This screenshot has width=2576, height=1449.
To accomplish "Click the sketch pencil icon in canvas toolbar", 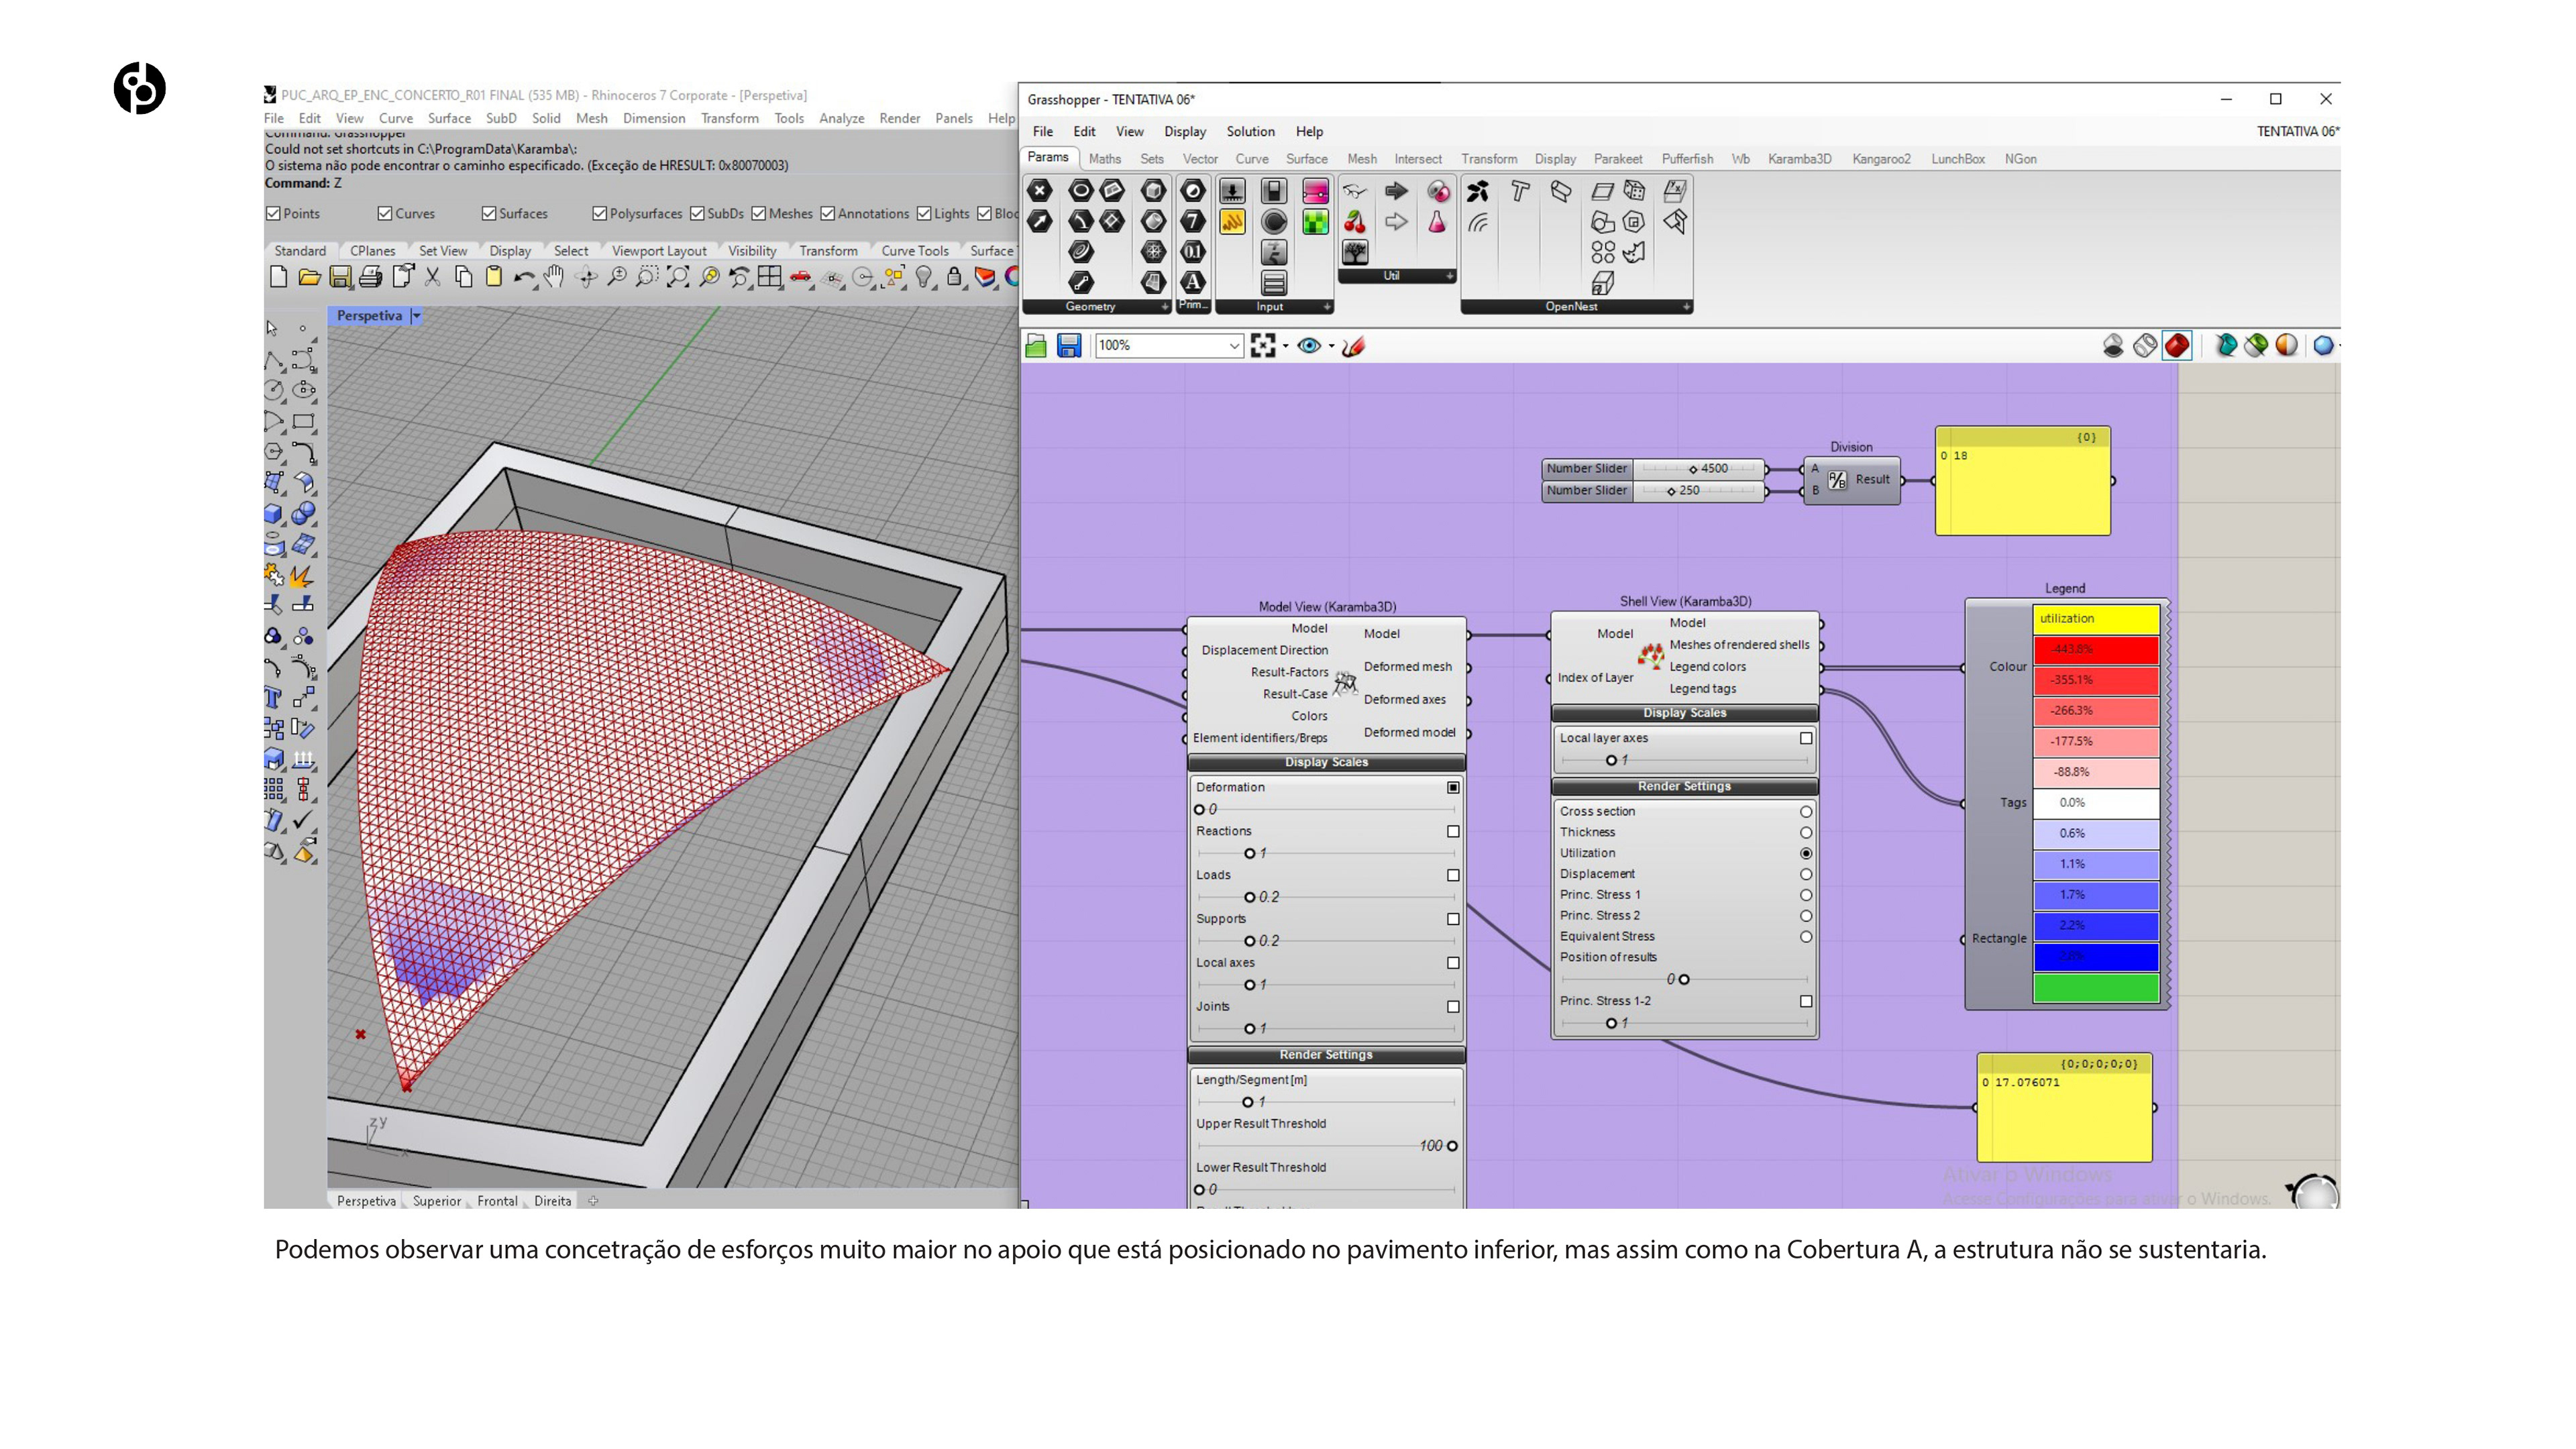I will coord(1353,346).
